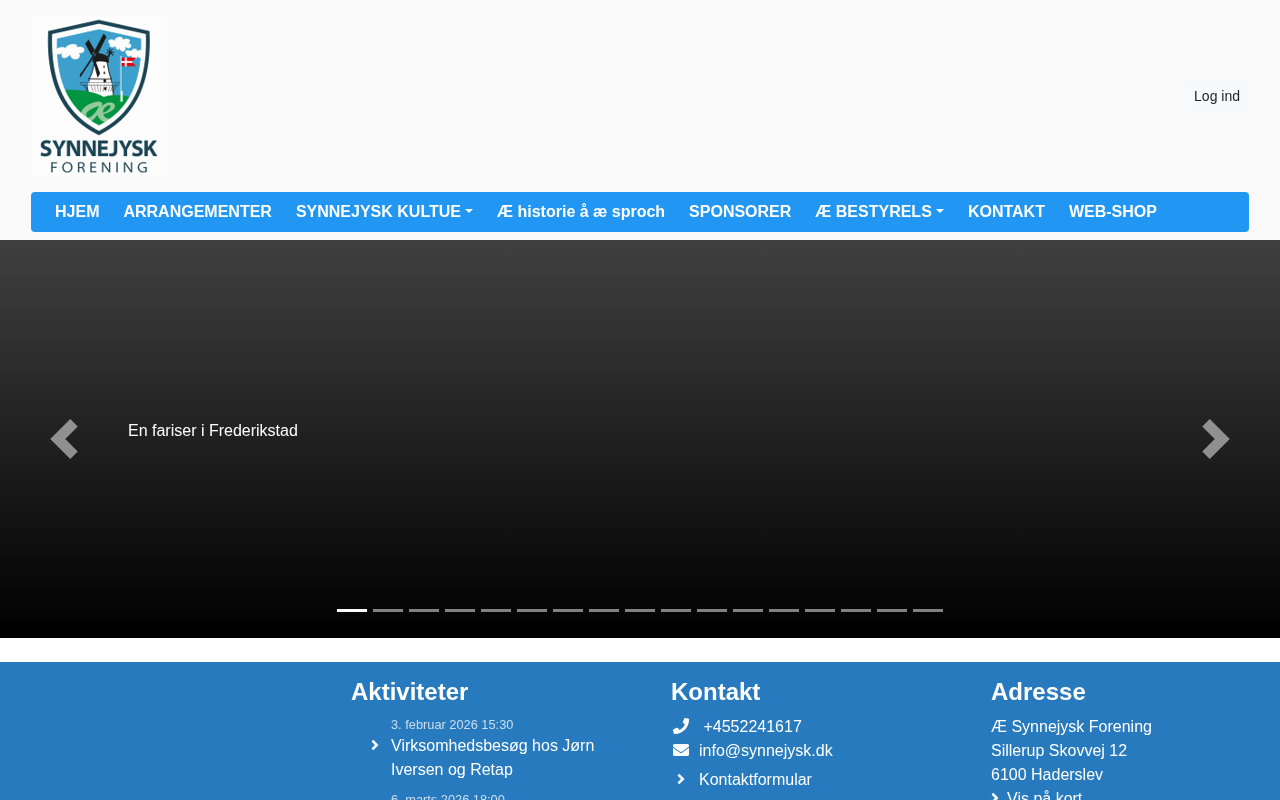The width and height of the screenshot is (1280, 800).
Task: Select the first carousel slide indicator
Action: pyautogui.click(x=352, y=610)
